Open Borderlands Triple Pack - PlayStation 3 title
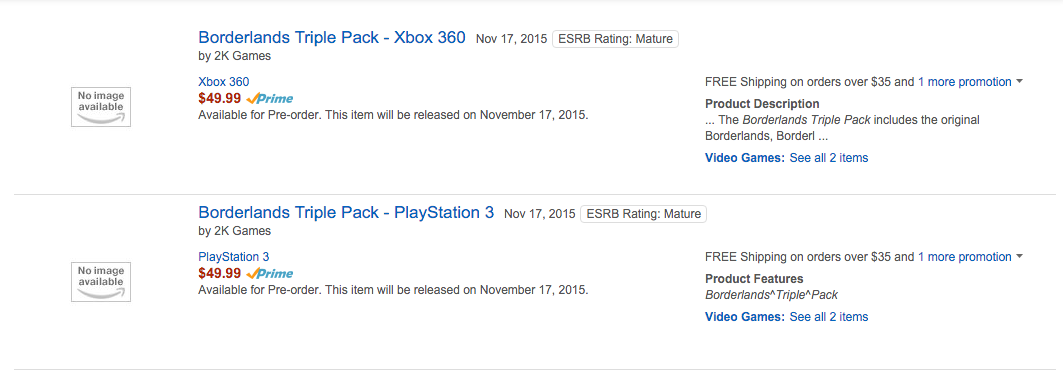Viewport: 1063px width, 370px height. (x=346, y=213)
